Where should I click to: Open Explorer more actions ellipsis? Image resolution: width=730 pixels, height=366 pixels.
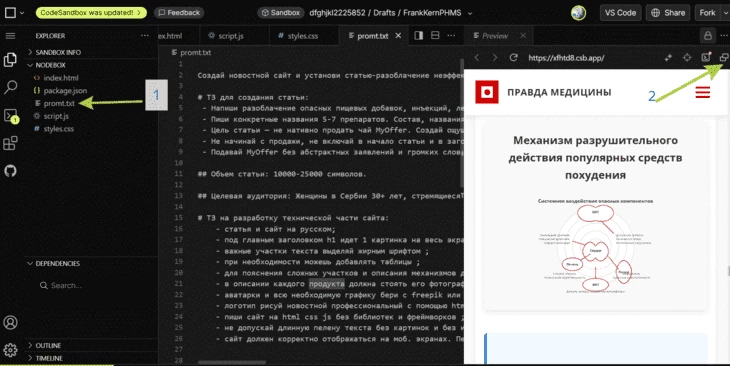[x=145, y=36]
